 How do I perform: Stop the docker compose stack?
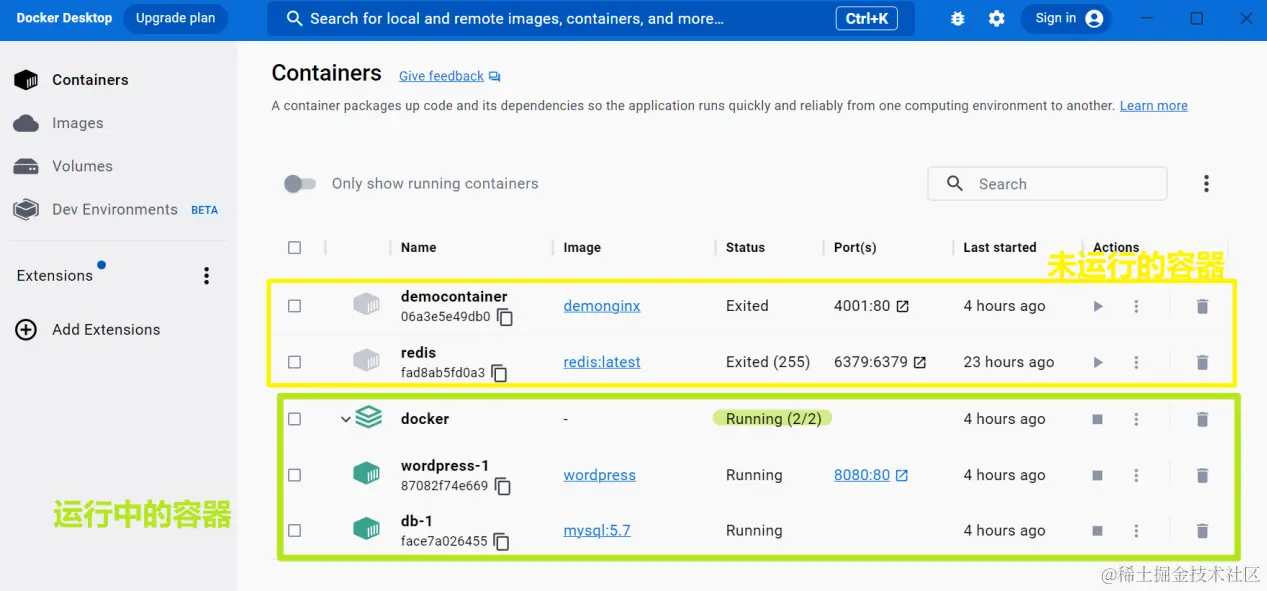pyautogui.click(x=1098, y=420)
